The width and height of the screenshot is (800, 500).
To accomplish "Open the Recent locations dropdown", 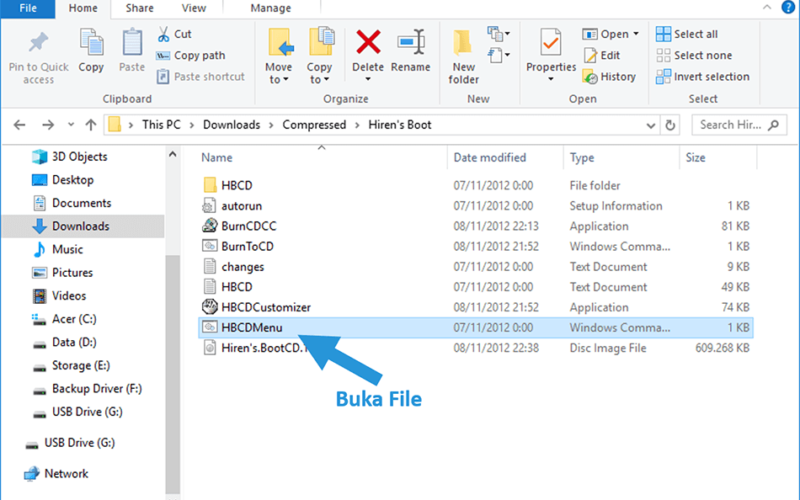I will (x=71, y=125).
